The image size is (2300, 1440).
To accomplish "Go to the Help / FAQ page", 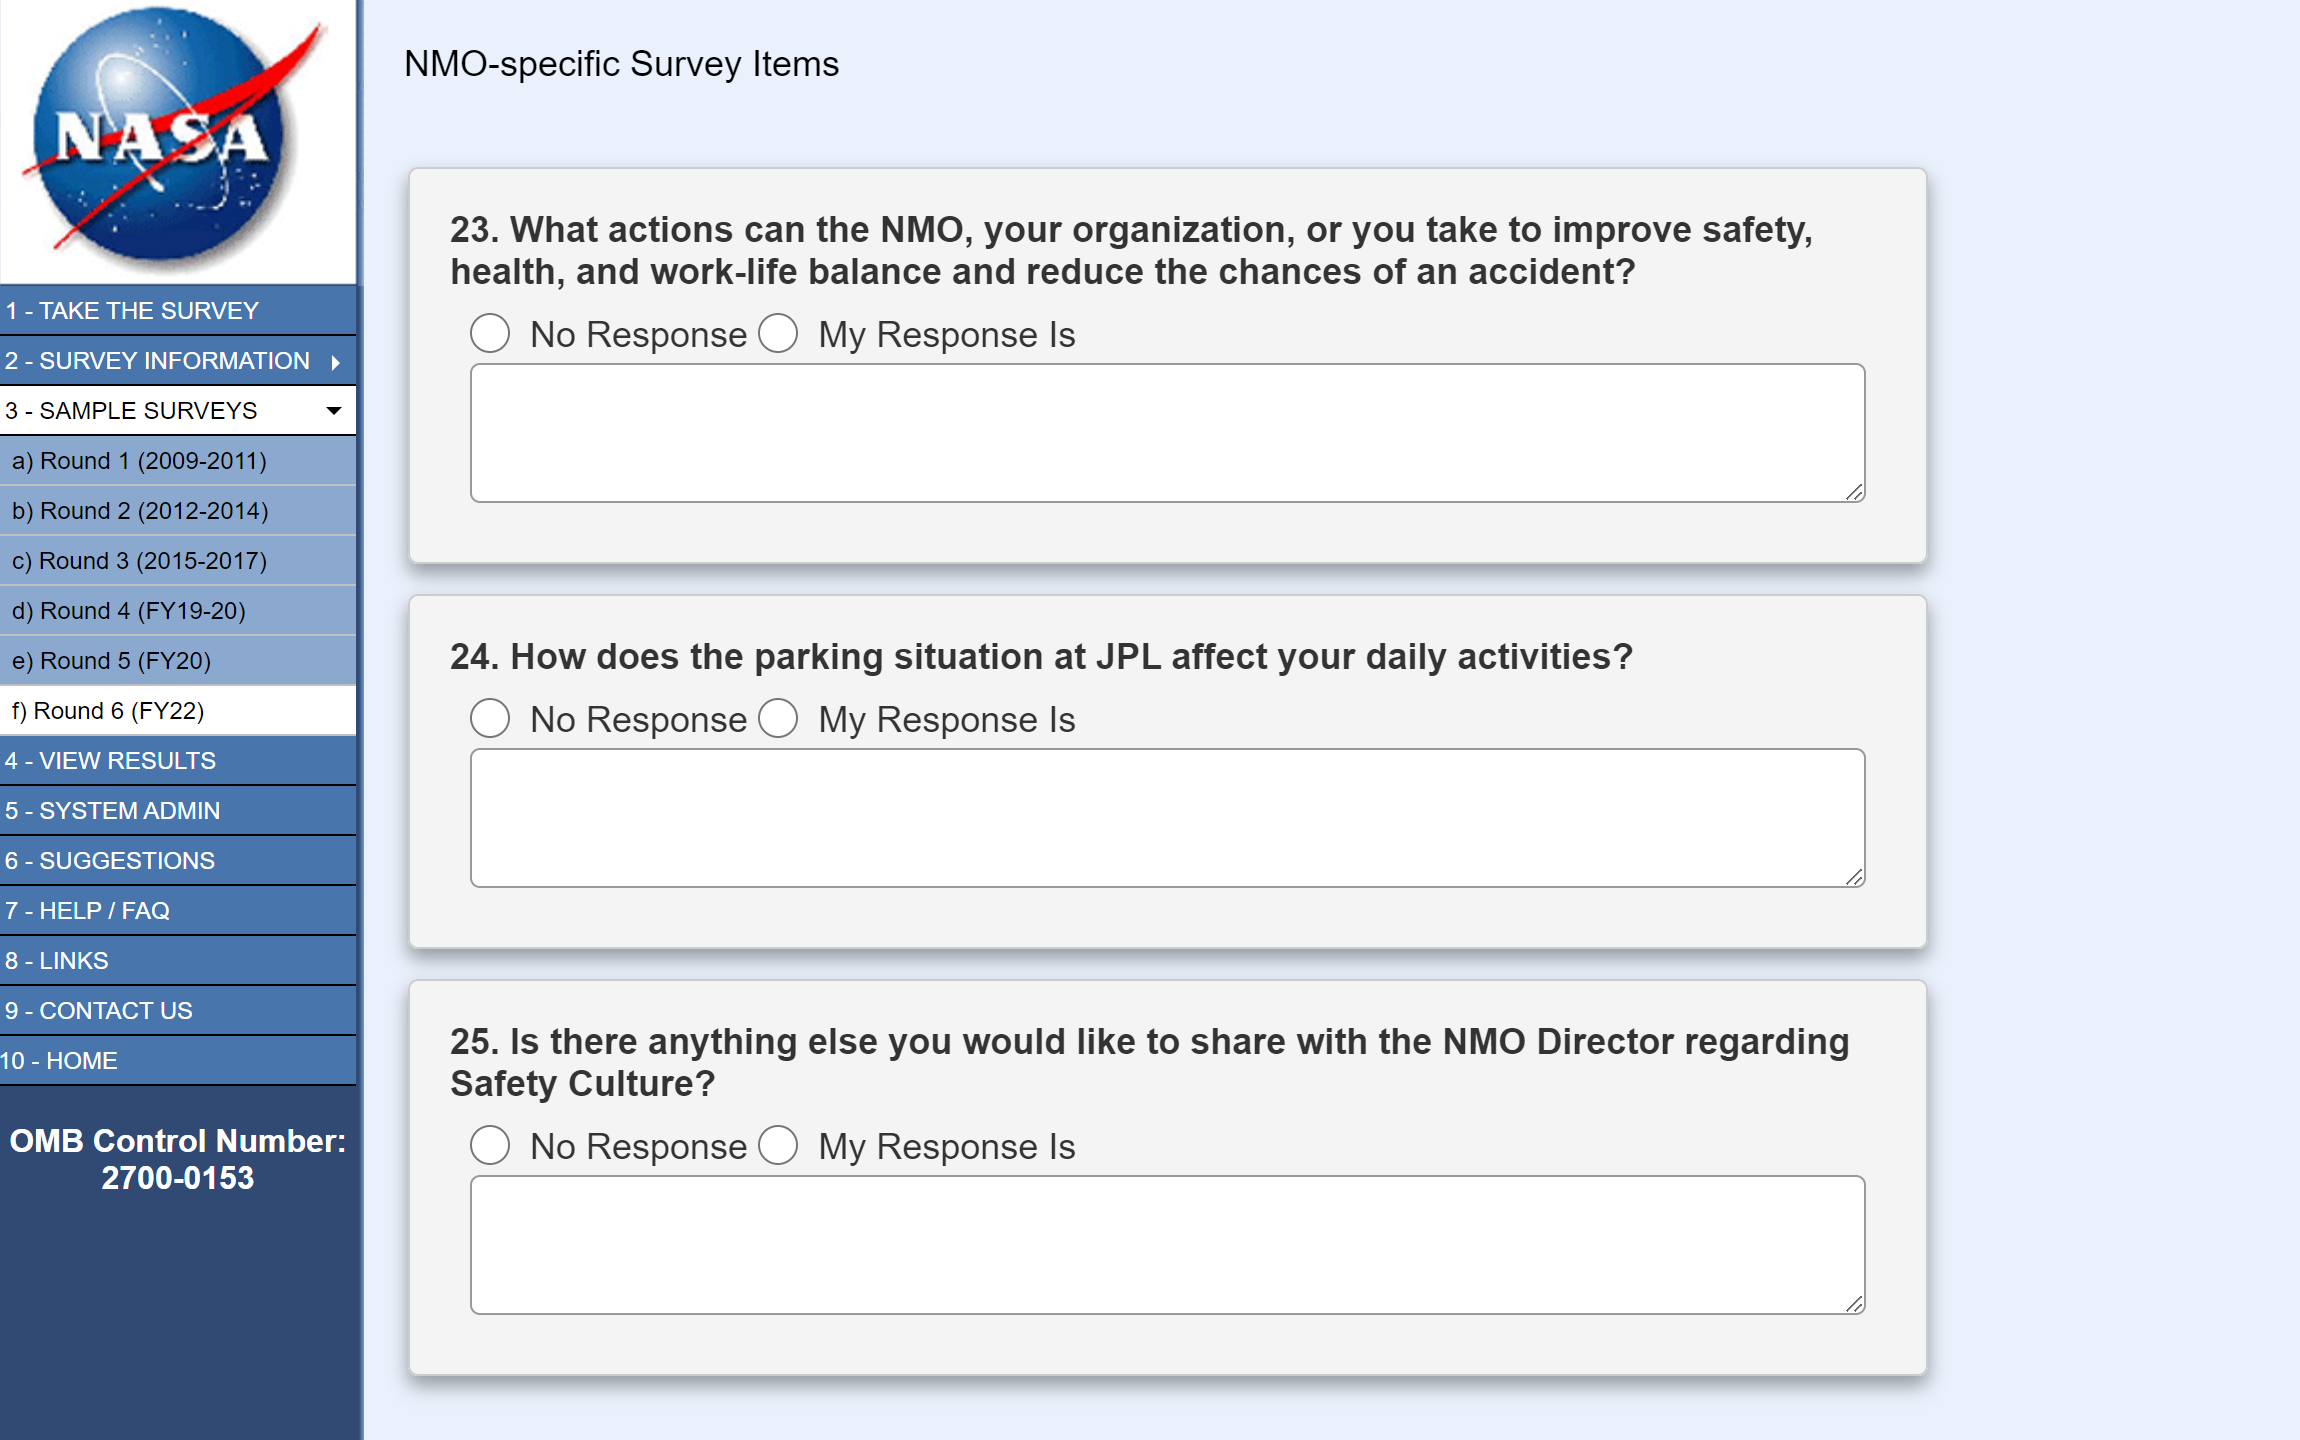I will click(88, 911).
